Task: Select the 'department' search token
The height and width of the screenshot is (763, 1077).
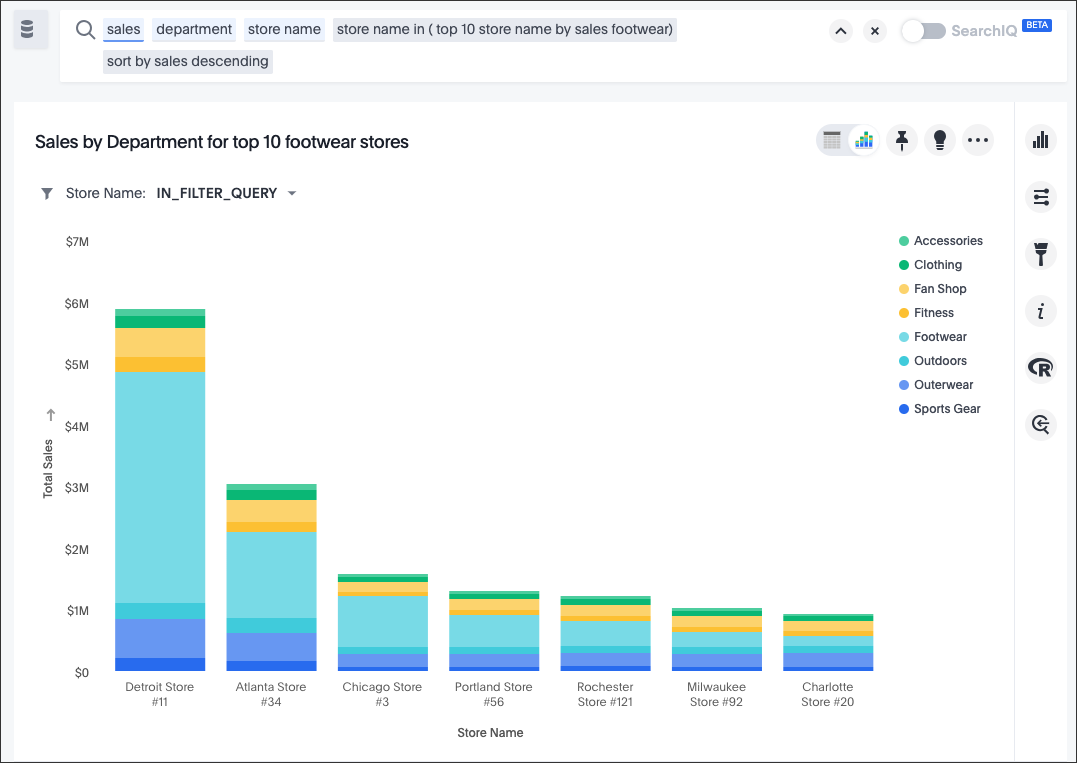Action: pyautogui.click(x=194, y=30)
